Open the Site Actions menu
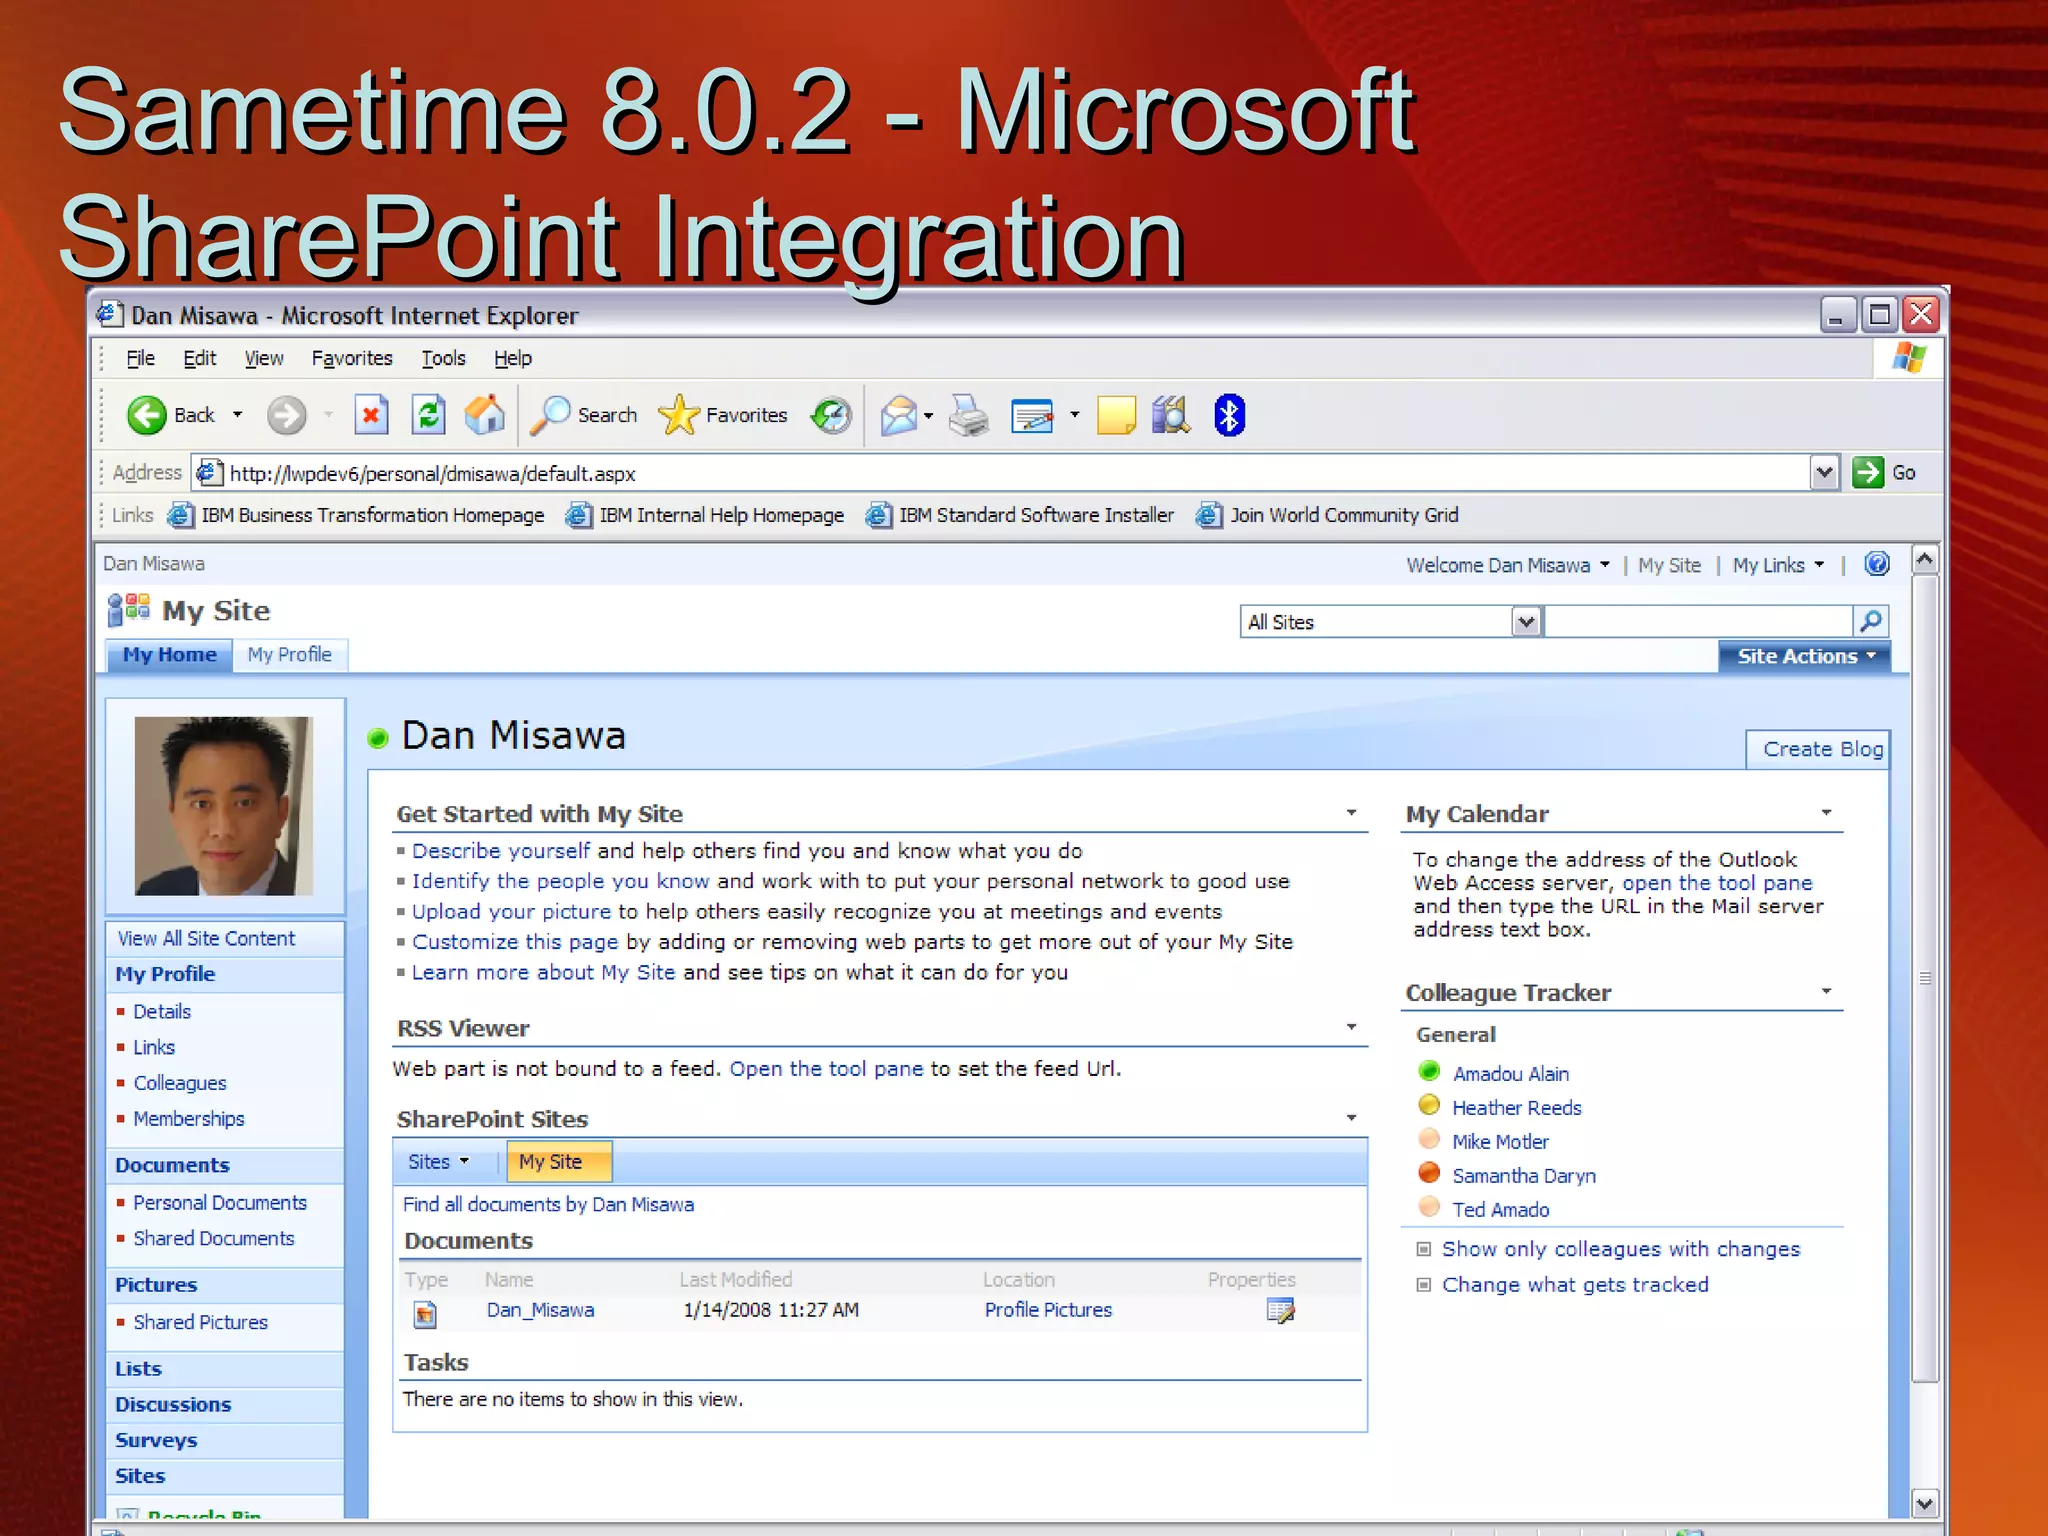 click(x=1804, y=656)
